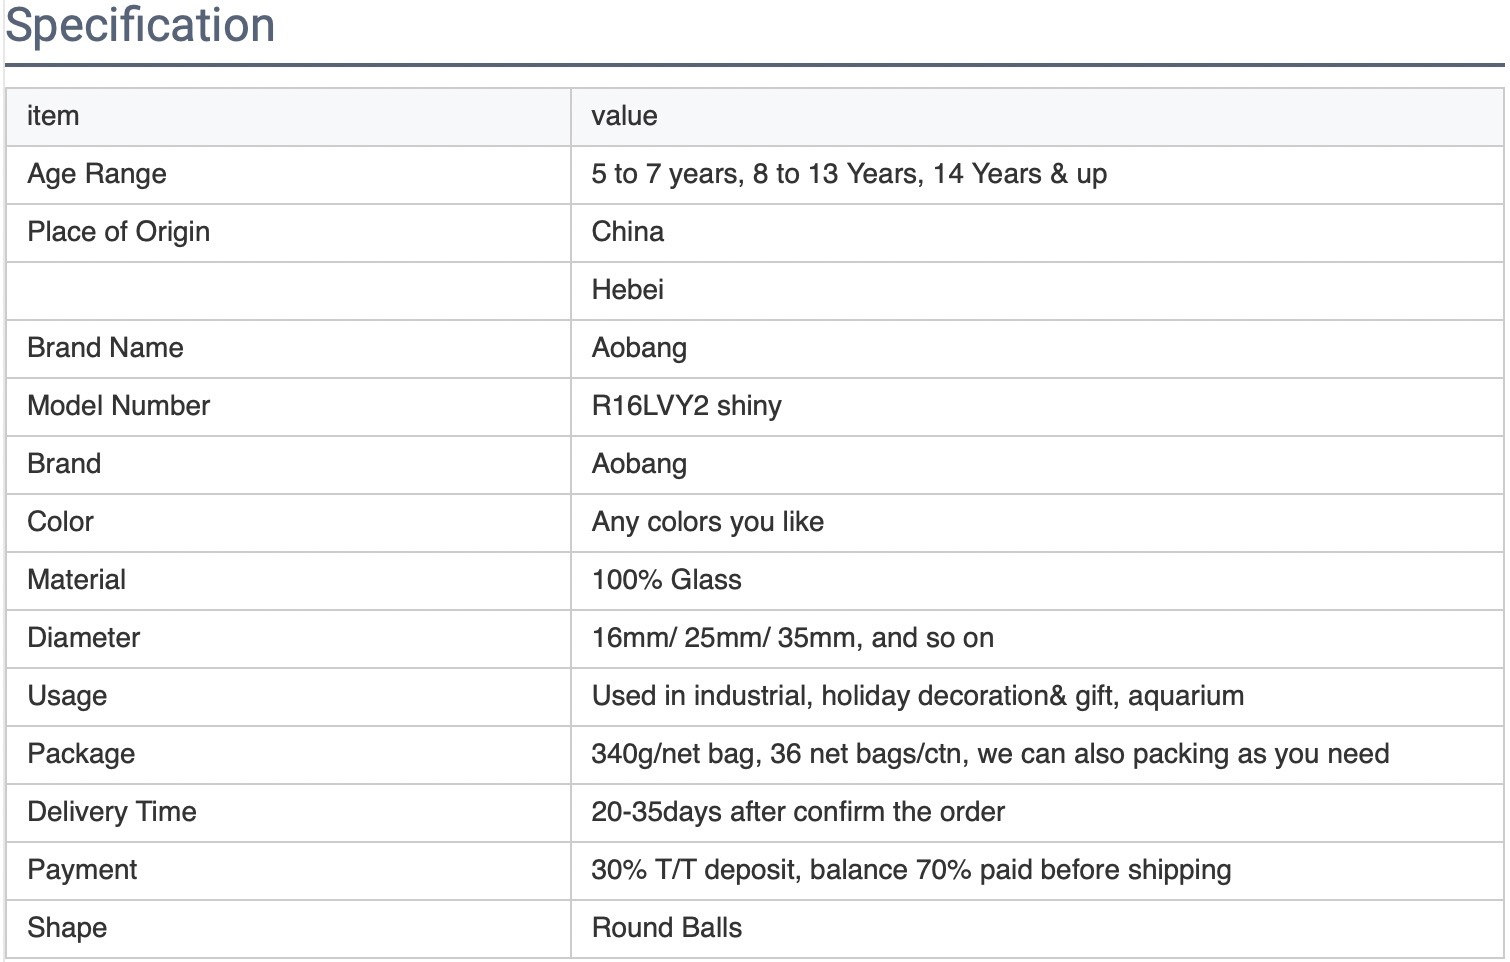Click the 'Material' row label
Viewport: 1510px width, 962px height.
coord(77,580)
